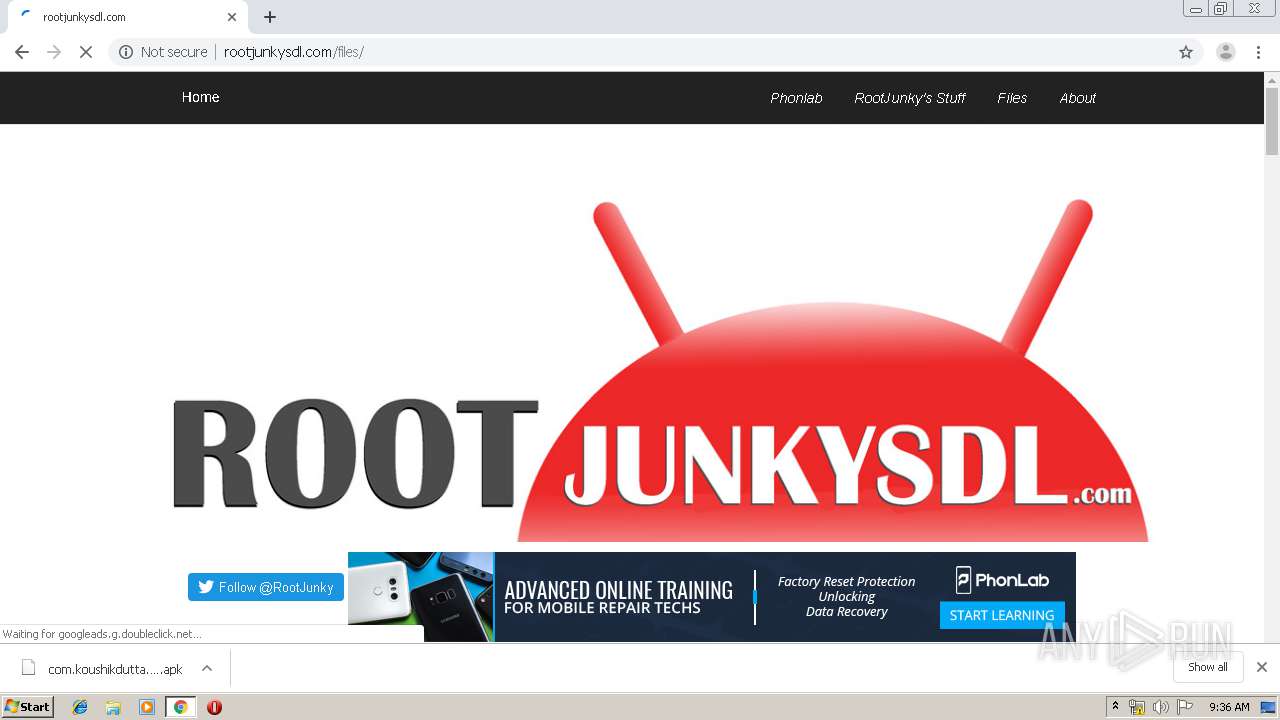The height and width of the screenshot is (720, 1280).
Task: Open the Windows Start menu
Action: tap(28, 706)
